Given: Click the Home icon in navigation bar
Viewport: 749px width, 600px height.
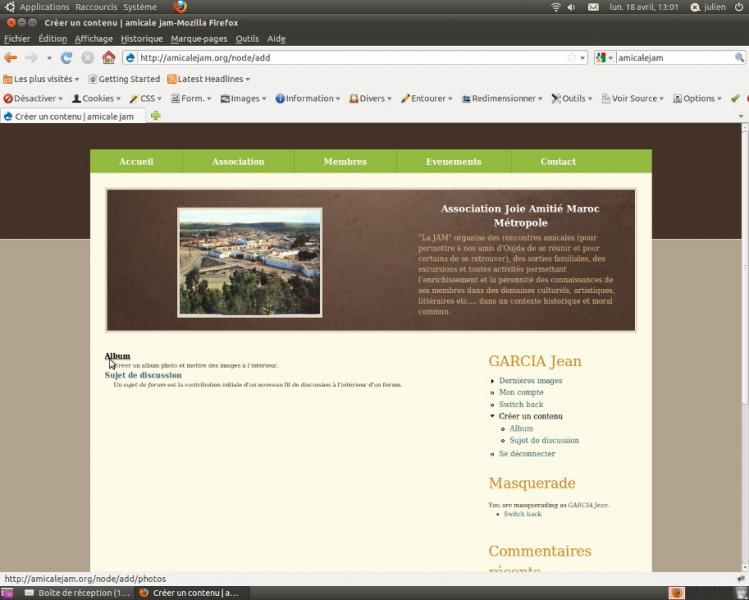Looking at the screenshot, I should [x=108, y=58].
